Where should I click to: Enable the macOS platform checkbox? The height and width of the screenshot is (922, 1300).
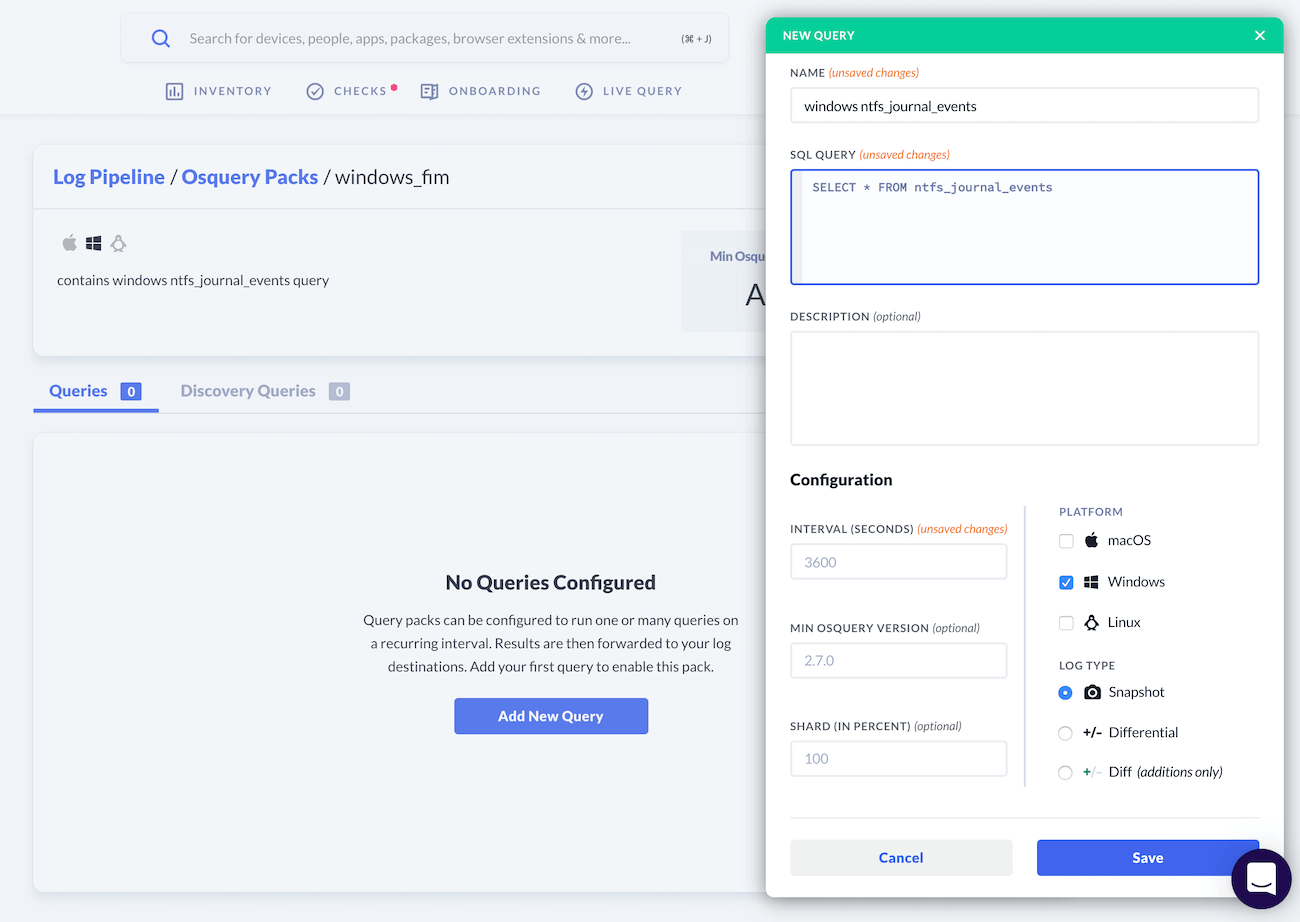click(x=1066, y=540)
